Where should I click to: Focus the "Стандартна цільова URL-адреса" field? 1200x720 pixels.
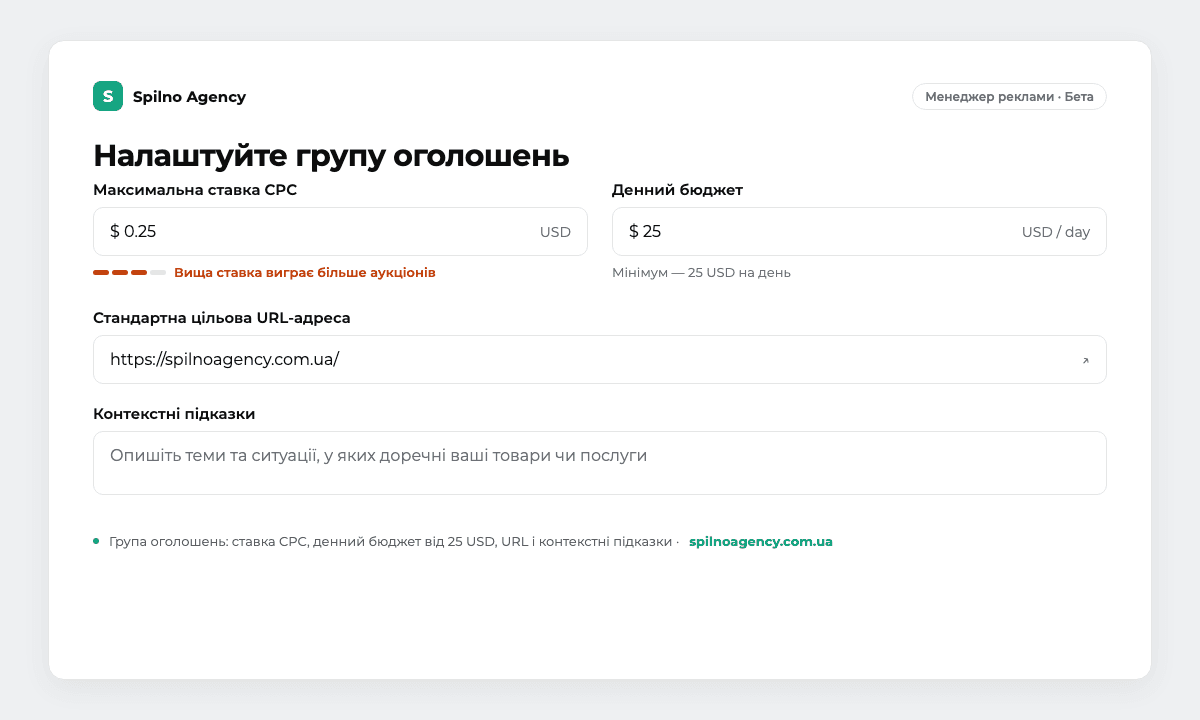coord(600,360)
